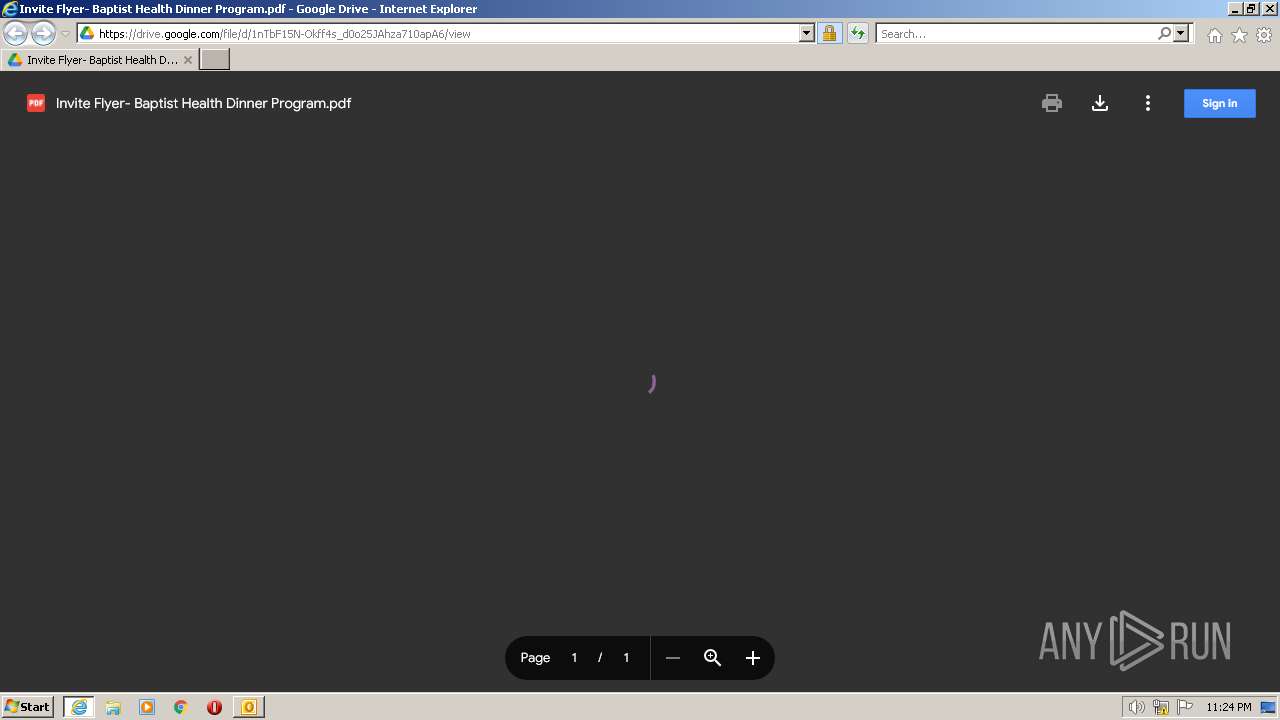The width and height of the screenshot is (1280, 720).
Task: Open the search provider dropdown
Action: coord(1181,34)
